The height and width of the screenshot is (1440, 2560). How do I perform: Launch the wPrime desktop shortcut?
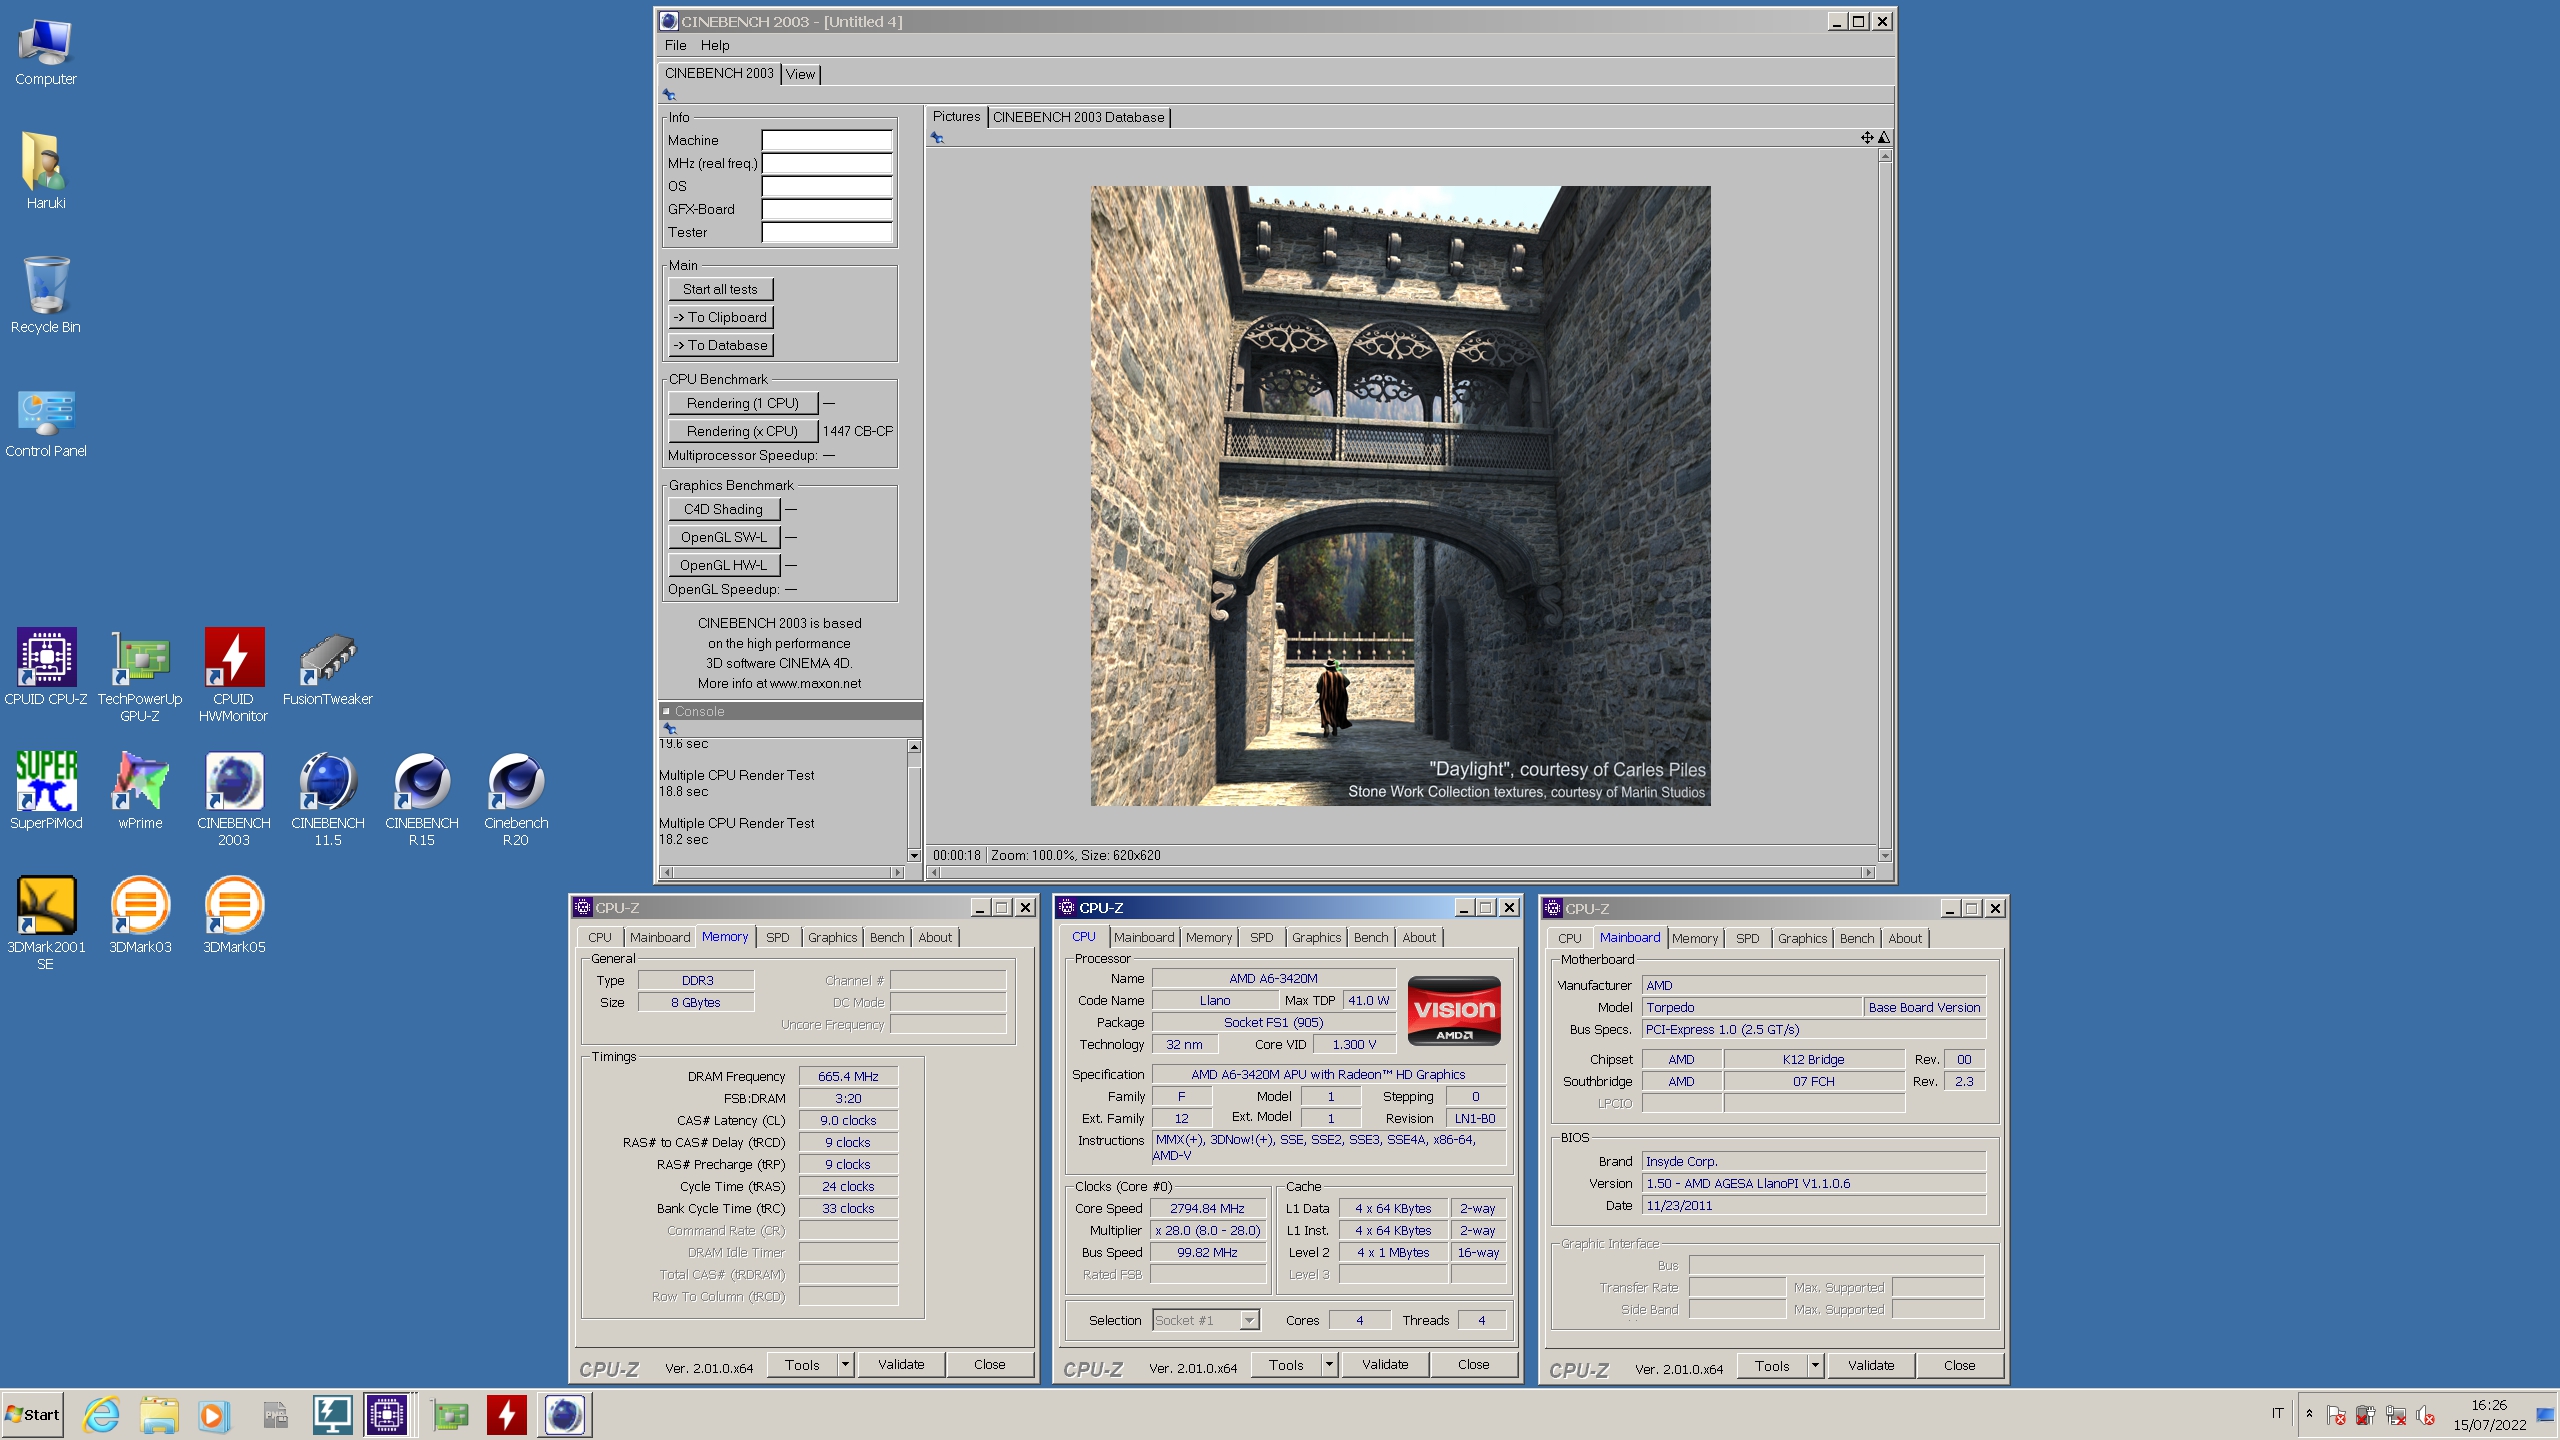point(140,791)
